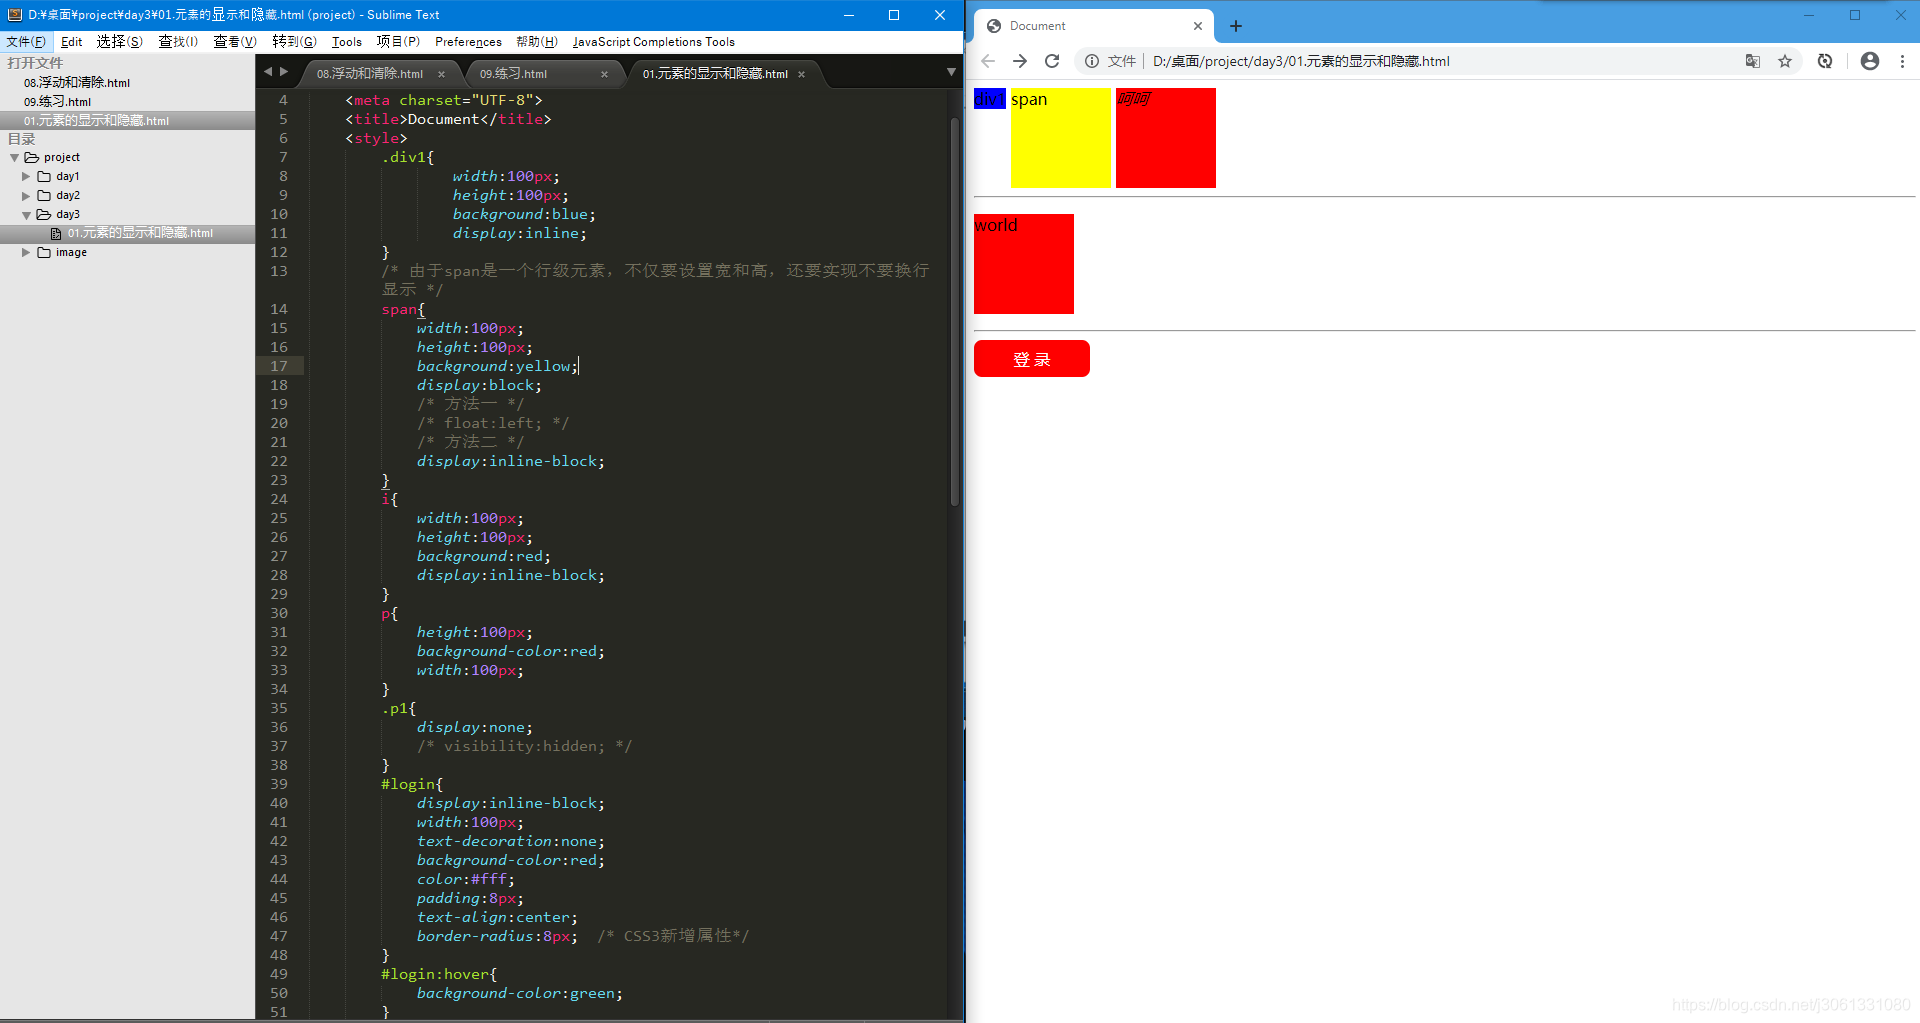Viewport: 1920px width, 1023px height.
Task: Open the 转到(G) menu
Action: point(294,42)
